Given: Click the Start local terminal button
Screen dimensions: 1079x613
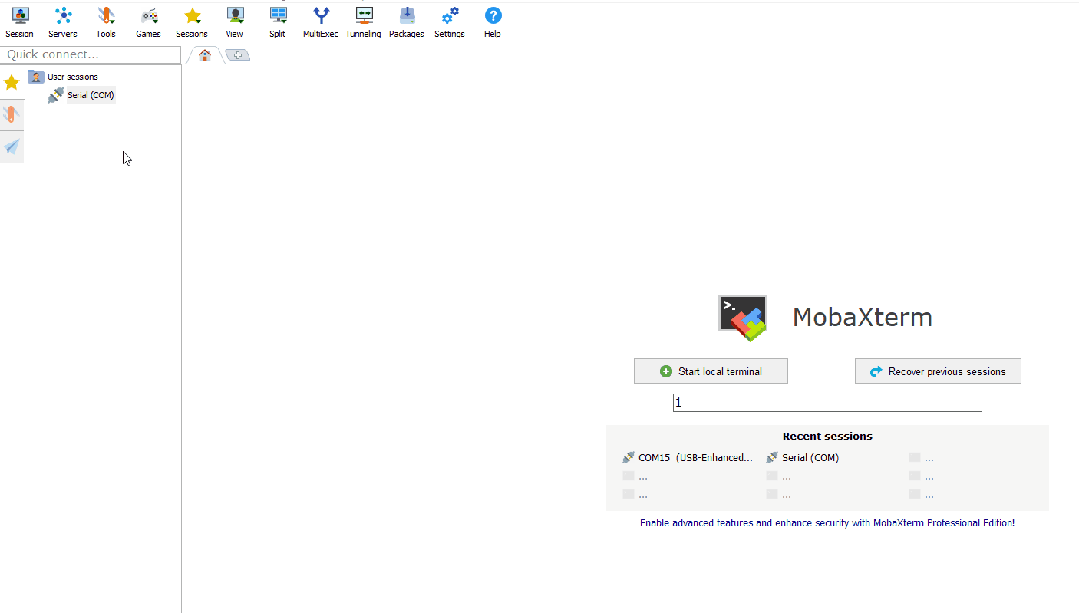Looking at the screenshot, I should 711,372.
